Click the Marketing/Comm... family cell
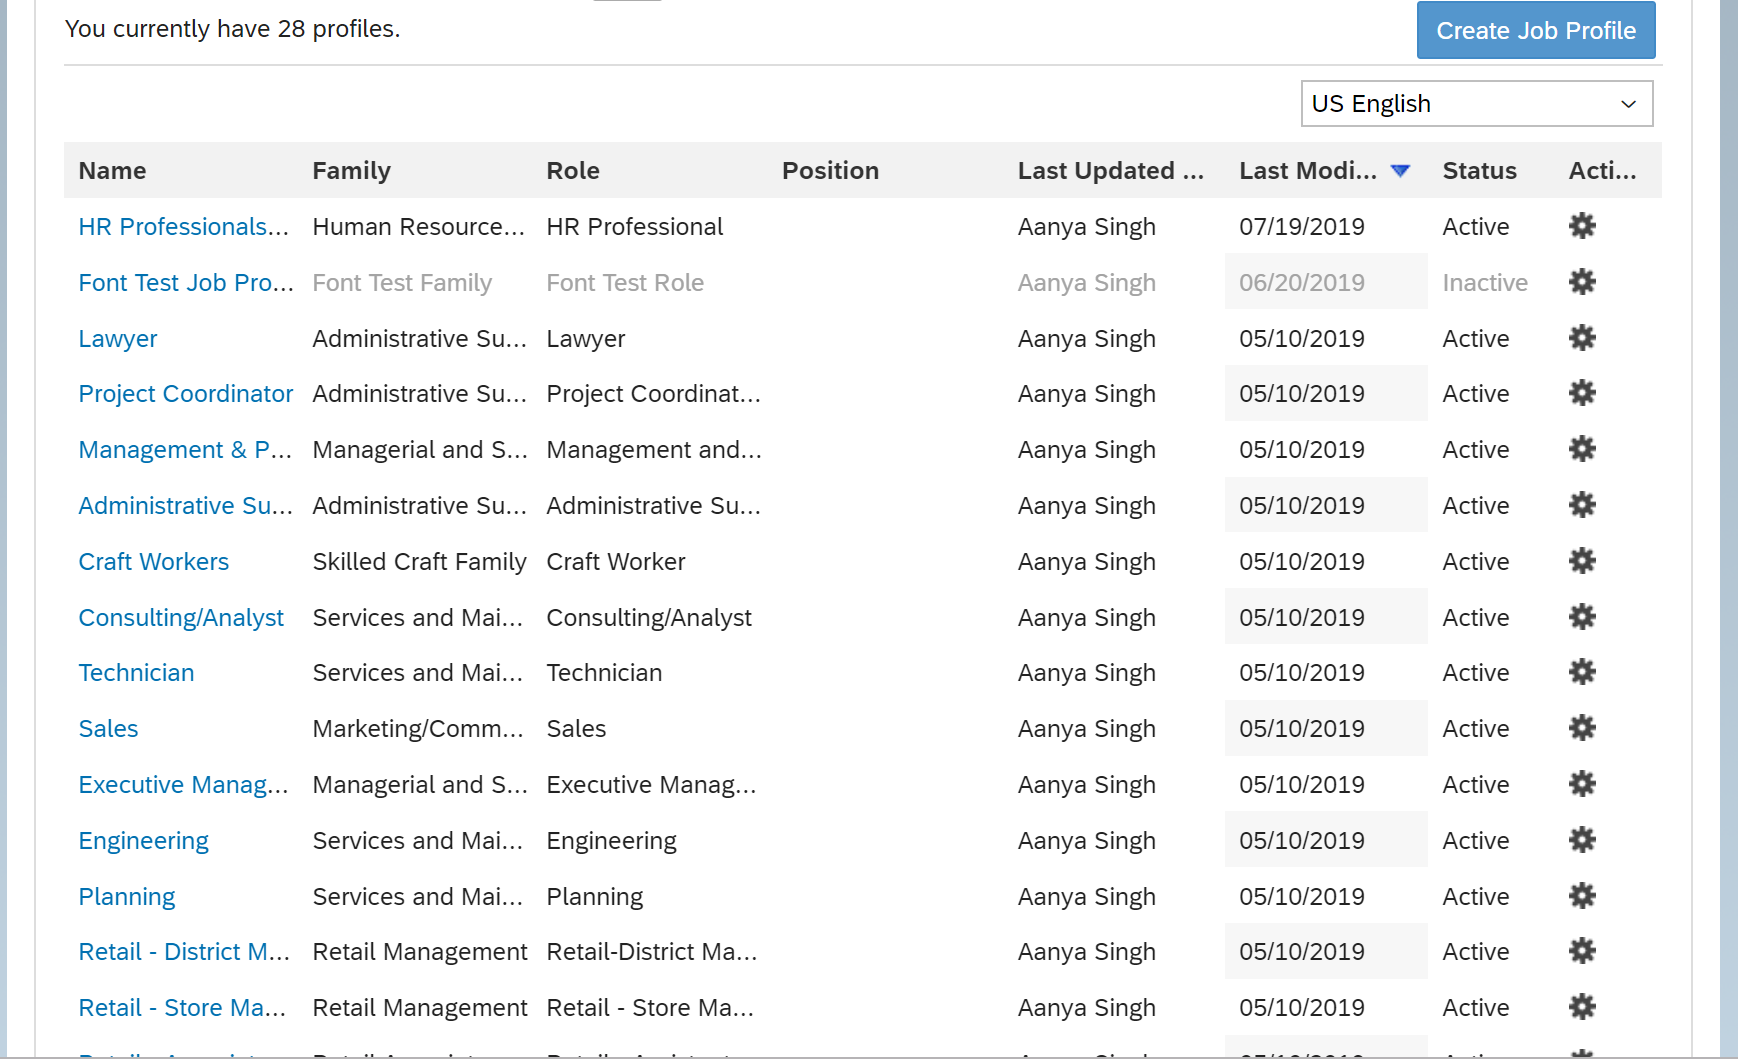Screen dimensions: 1738x1062 point(418,729)
